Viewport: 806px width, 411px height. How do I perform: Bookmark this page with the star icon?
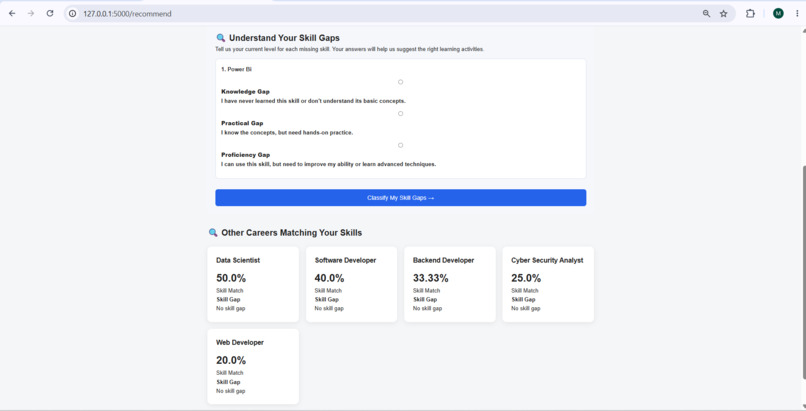coord(723,14)
